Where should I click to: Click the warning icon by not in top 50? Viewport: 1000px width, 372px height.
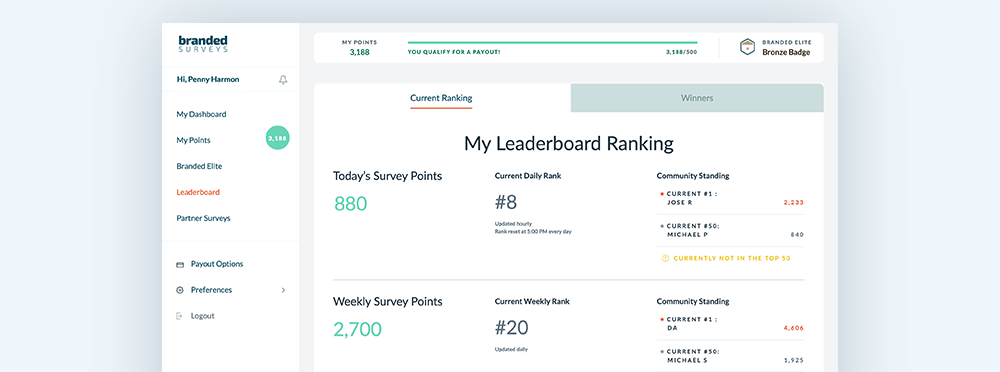(665, 258)
